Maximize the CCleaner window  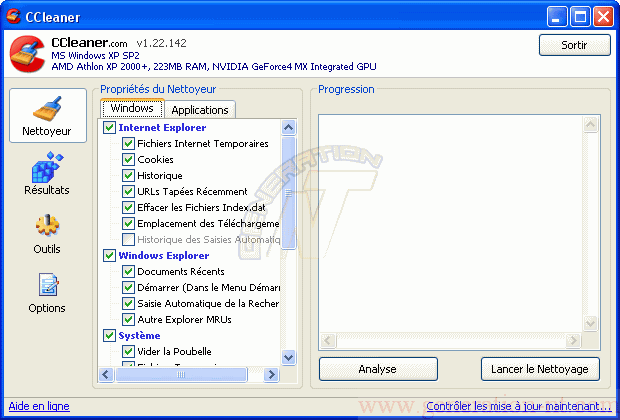[580, 17]
